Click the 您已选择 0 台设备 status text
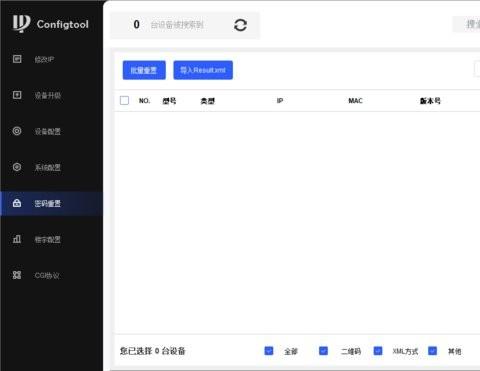480x371 pixels. 153,351
